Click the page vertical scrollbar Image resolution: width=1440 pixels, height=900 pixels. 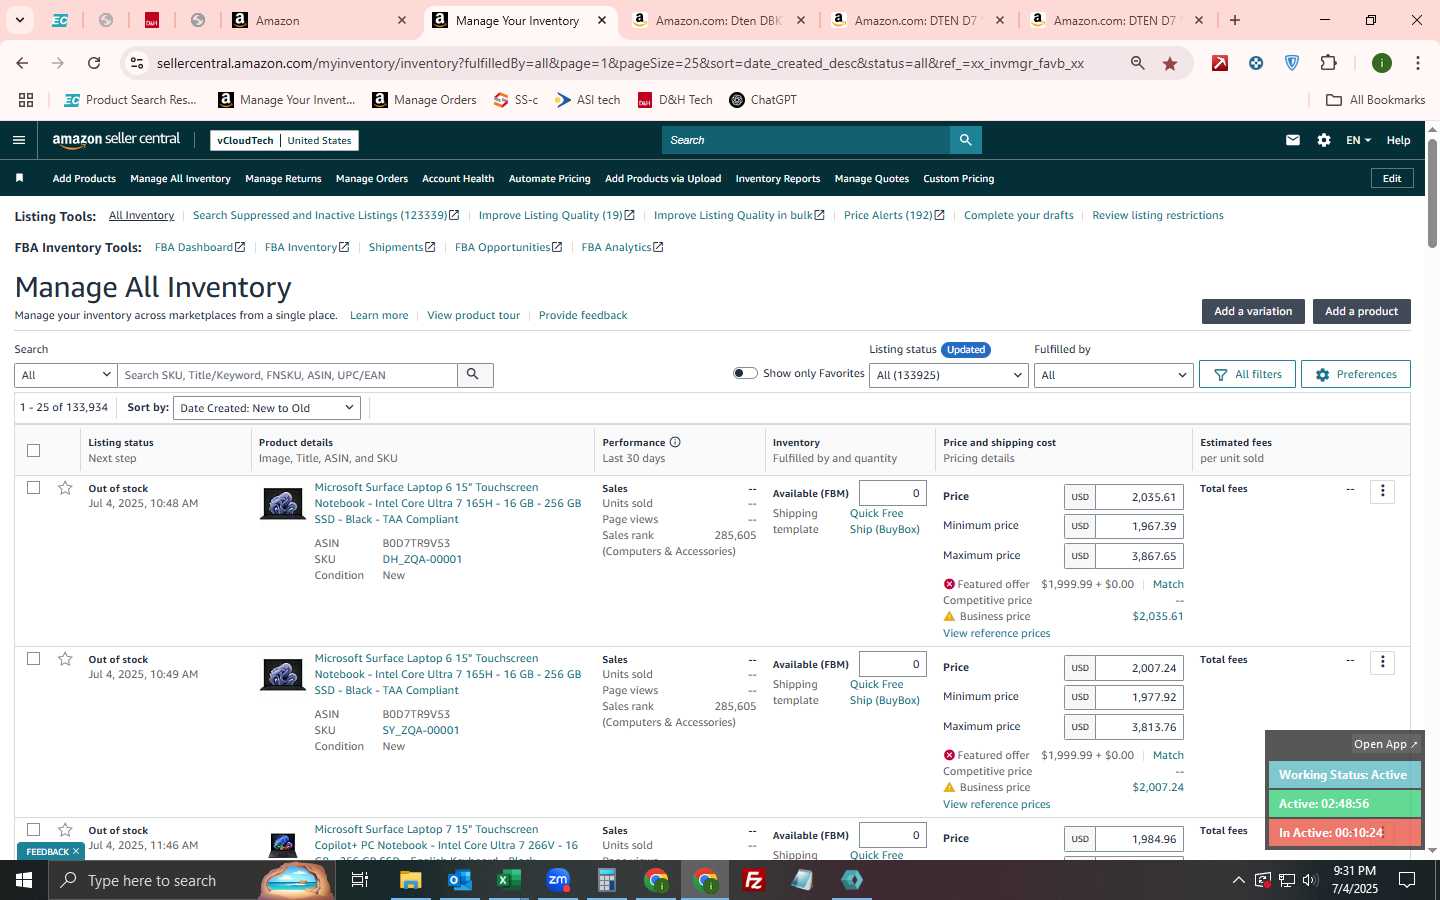coord(1432,193)
